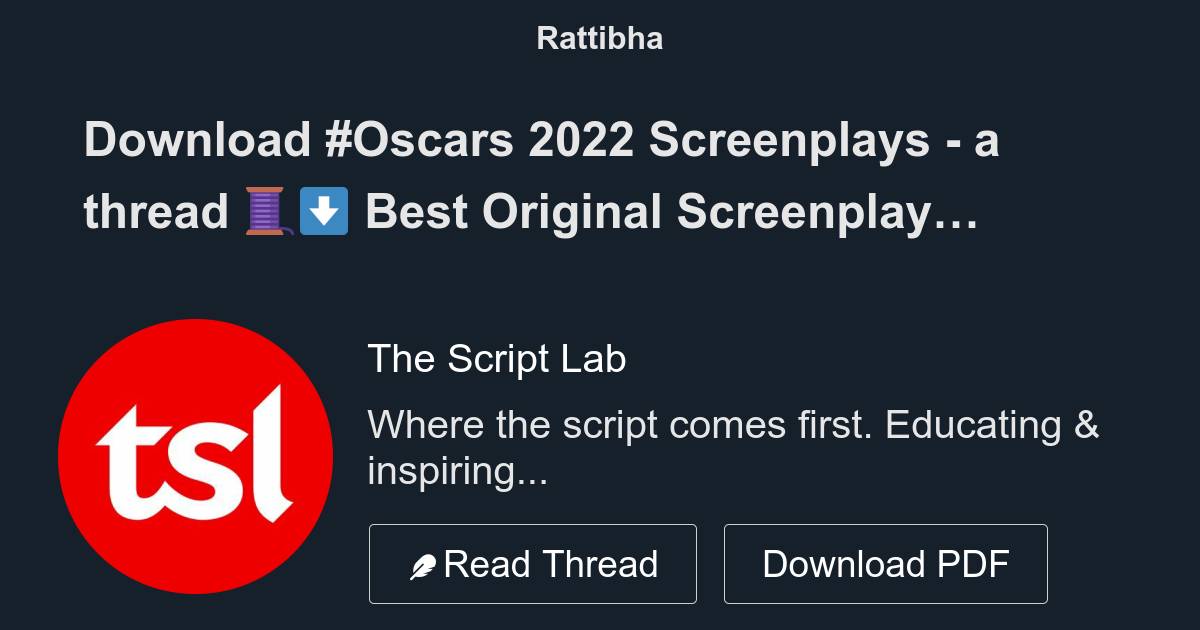Open the Rattibha logo at the top
This screenshot has width=1200, height=630.
click(599, 38)
